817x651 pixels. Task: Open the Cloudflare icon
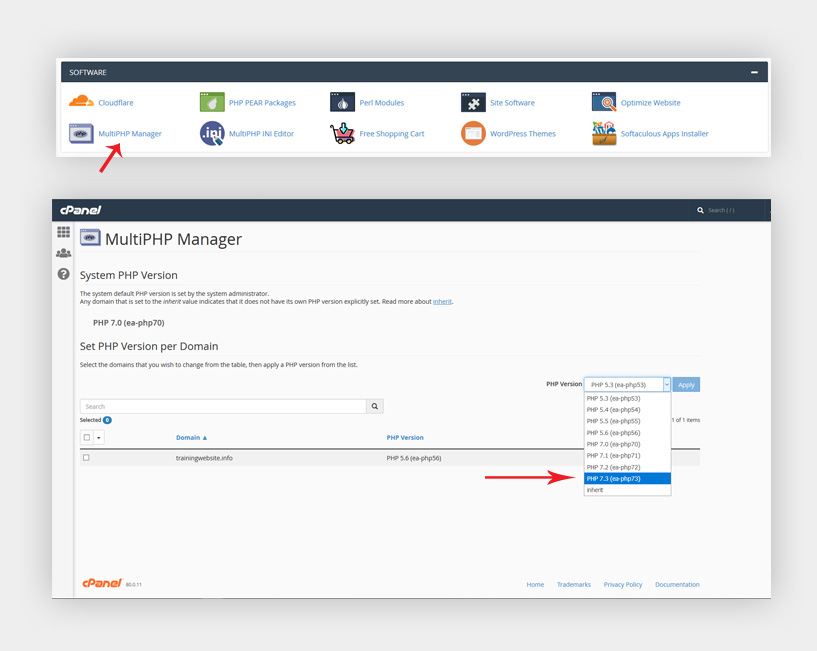(x=81, y=102)
